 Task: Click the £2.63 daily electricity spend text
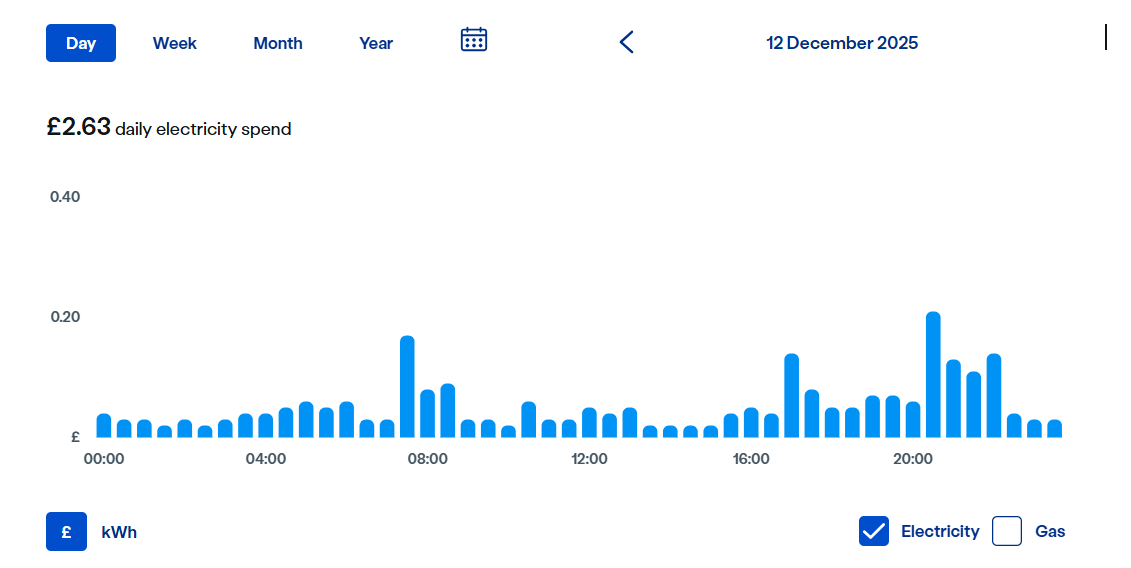pyautogui.click(x=169, y=128)
